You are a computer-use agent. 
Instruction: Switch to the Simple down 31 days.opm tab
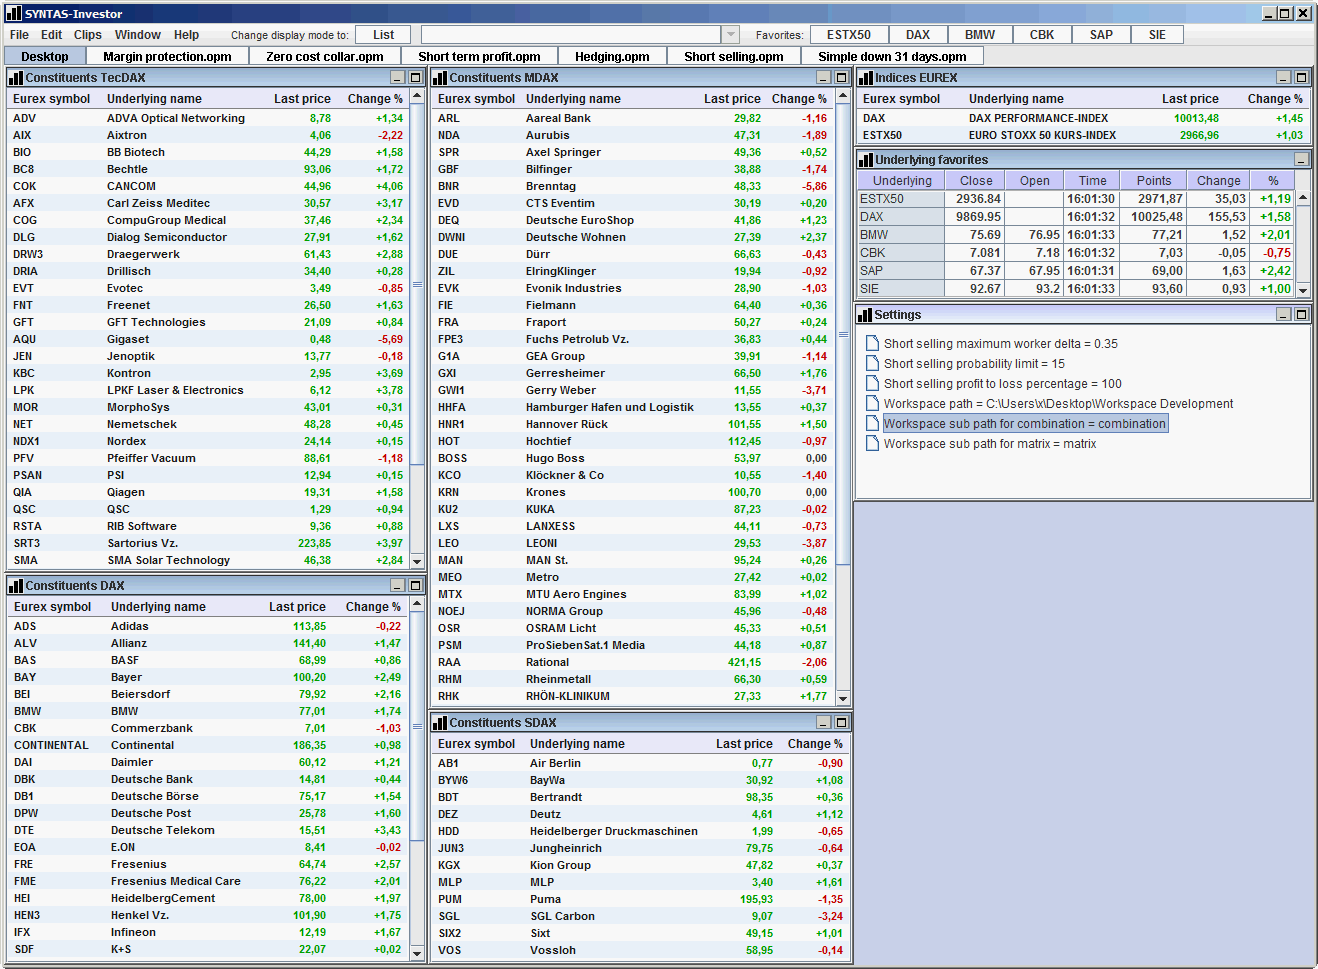tap(892, 57)
